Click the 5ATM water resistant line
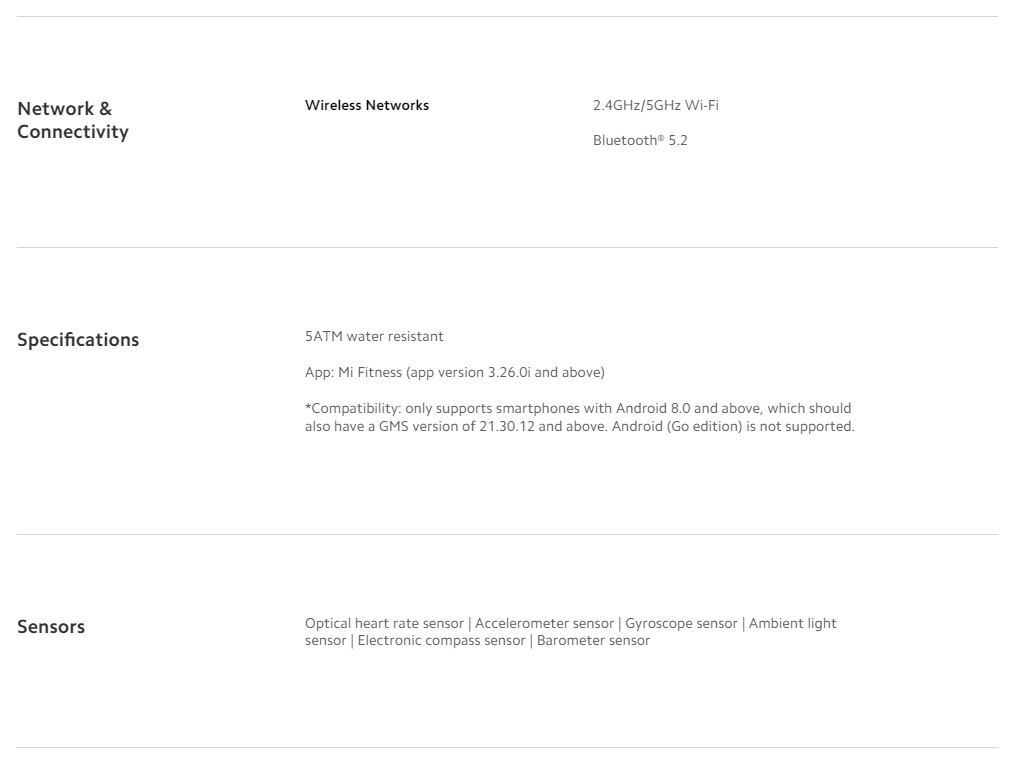Image resolution: width=1009 pixels, height=764 pixels. pos(374,337)
